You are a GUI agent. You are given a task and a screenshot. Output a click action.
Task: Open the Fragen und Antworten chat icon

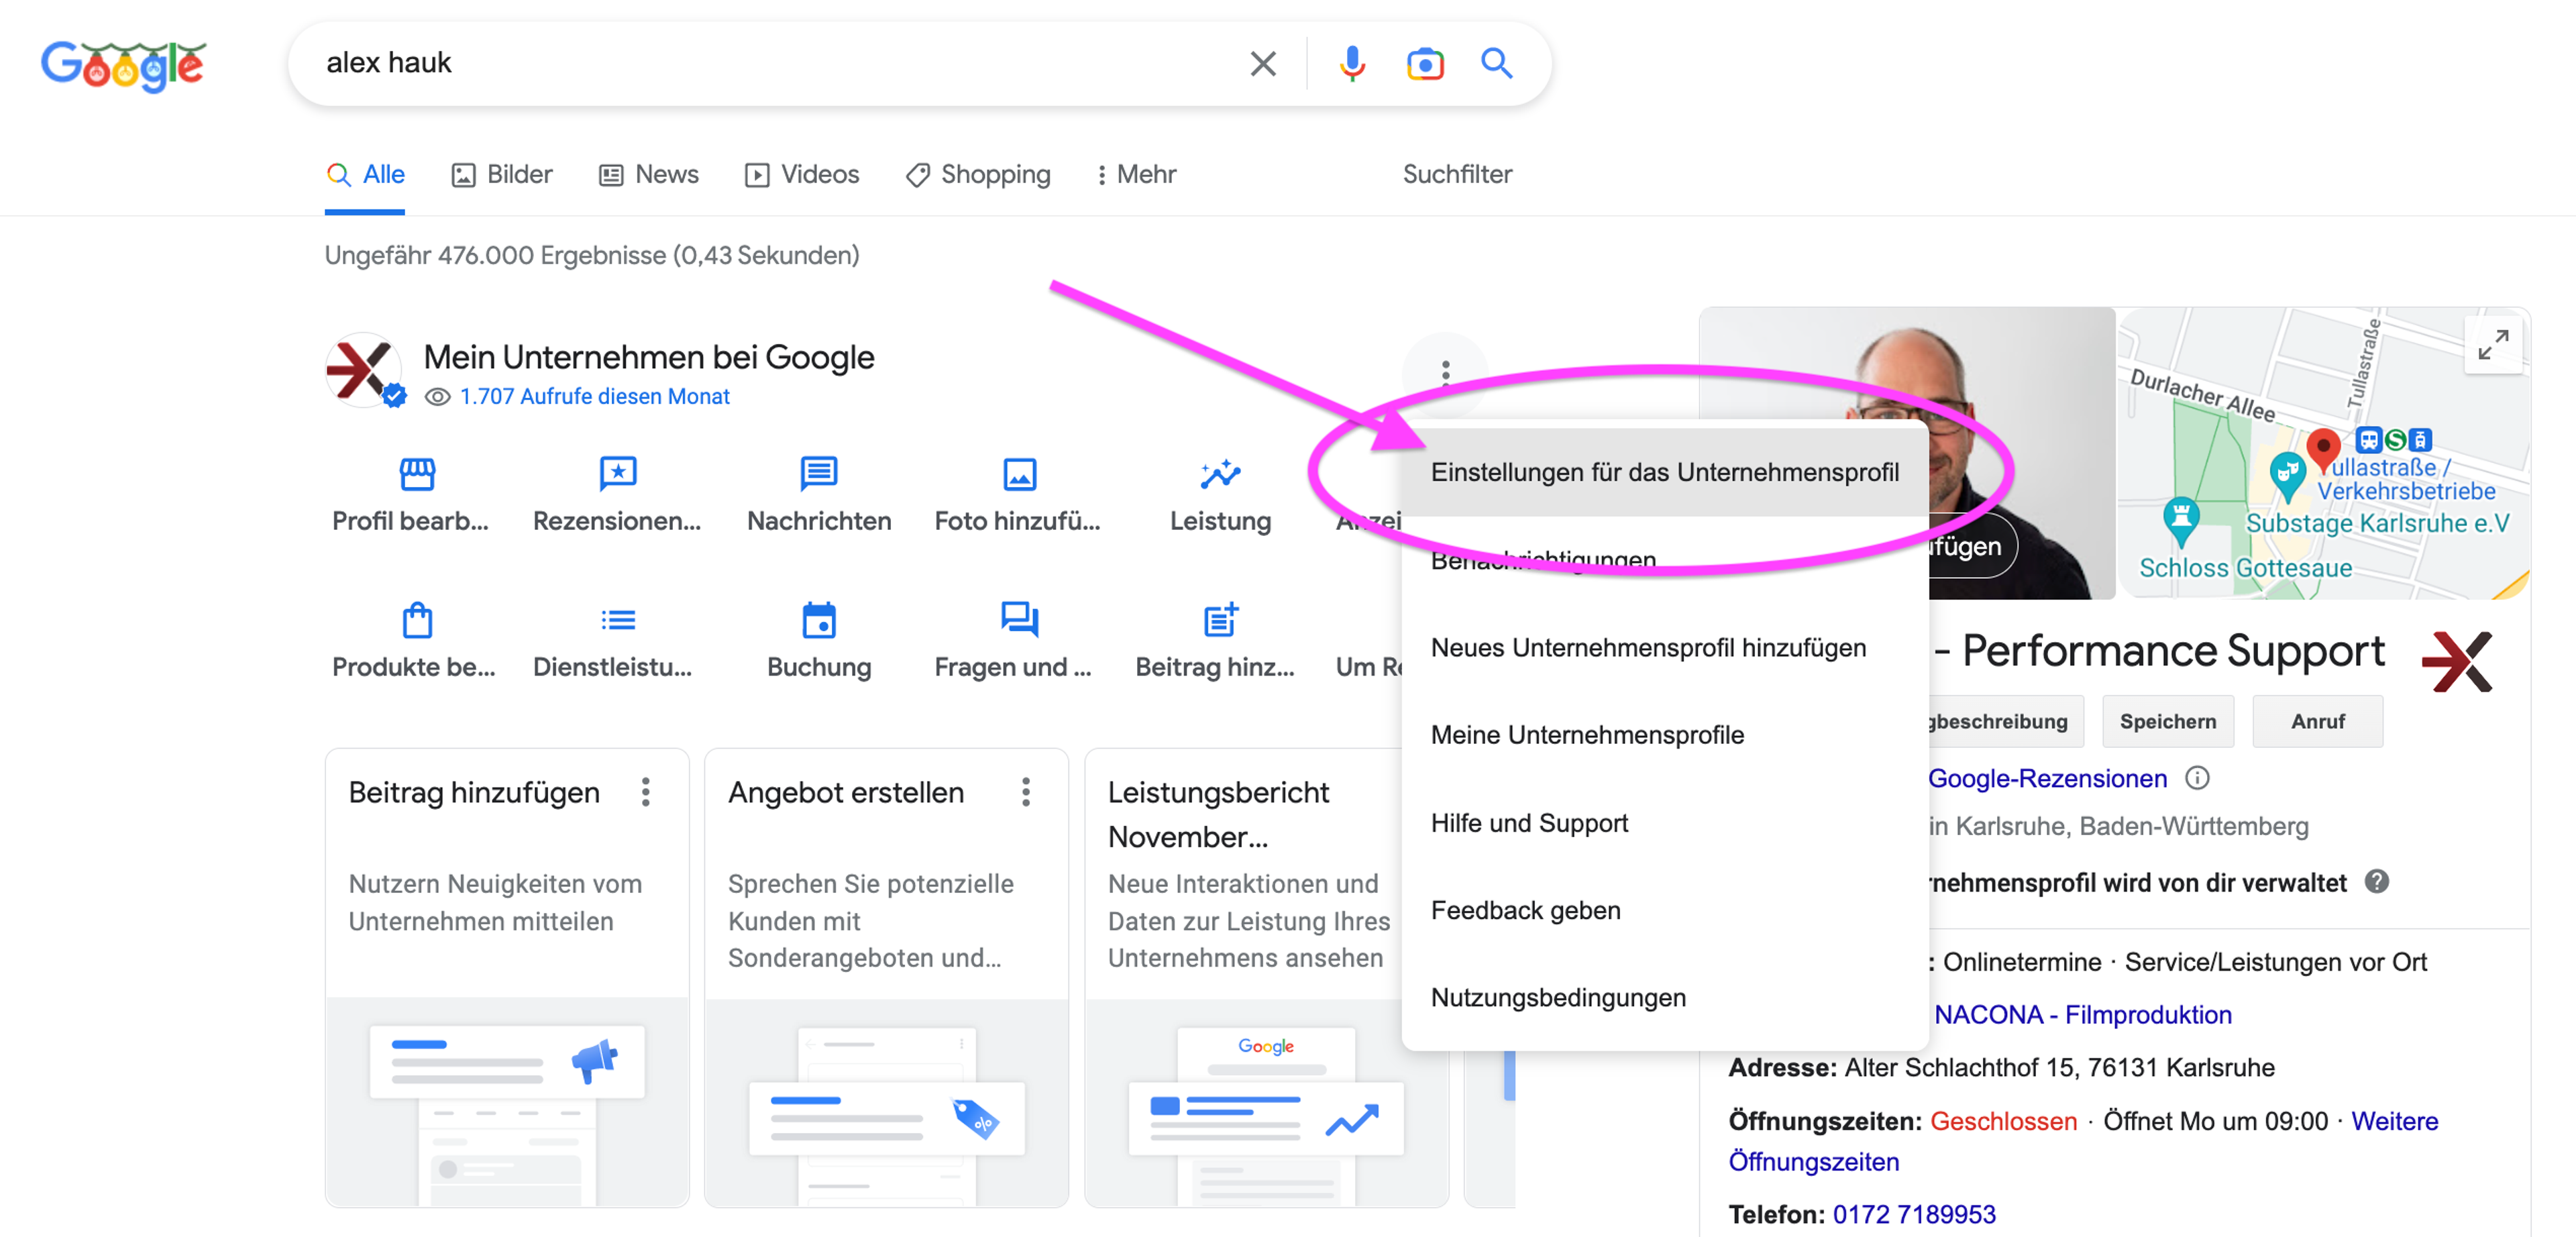coord(1019,620)
